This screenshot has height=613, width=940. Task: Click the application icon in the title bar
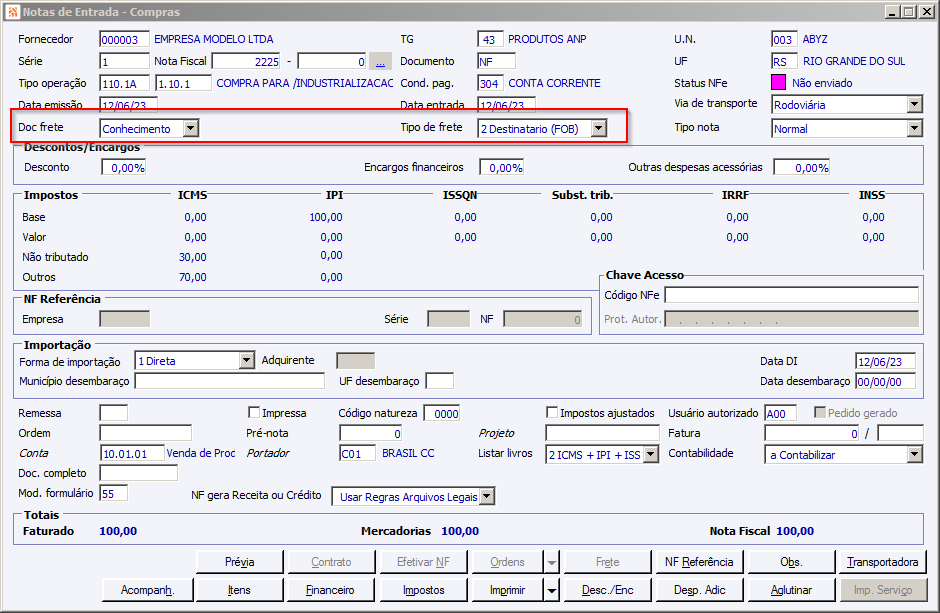click(12, 12)
